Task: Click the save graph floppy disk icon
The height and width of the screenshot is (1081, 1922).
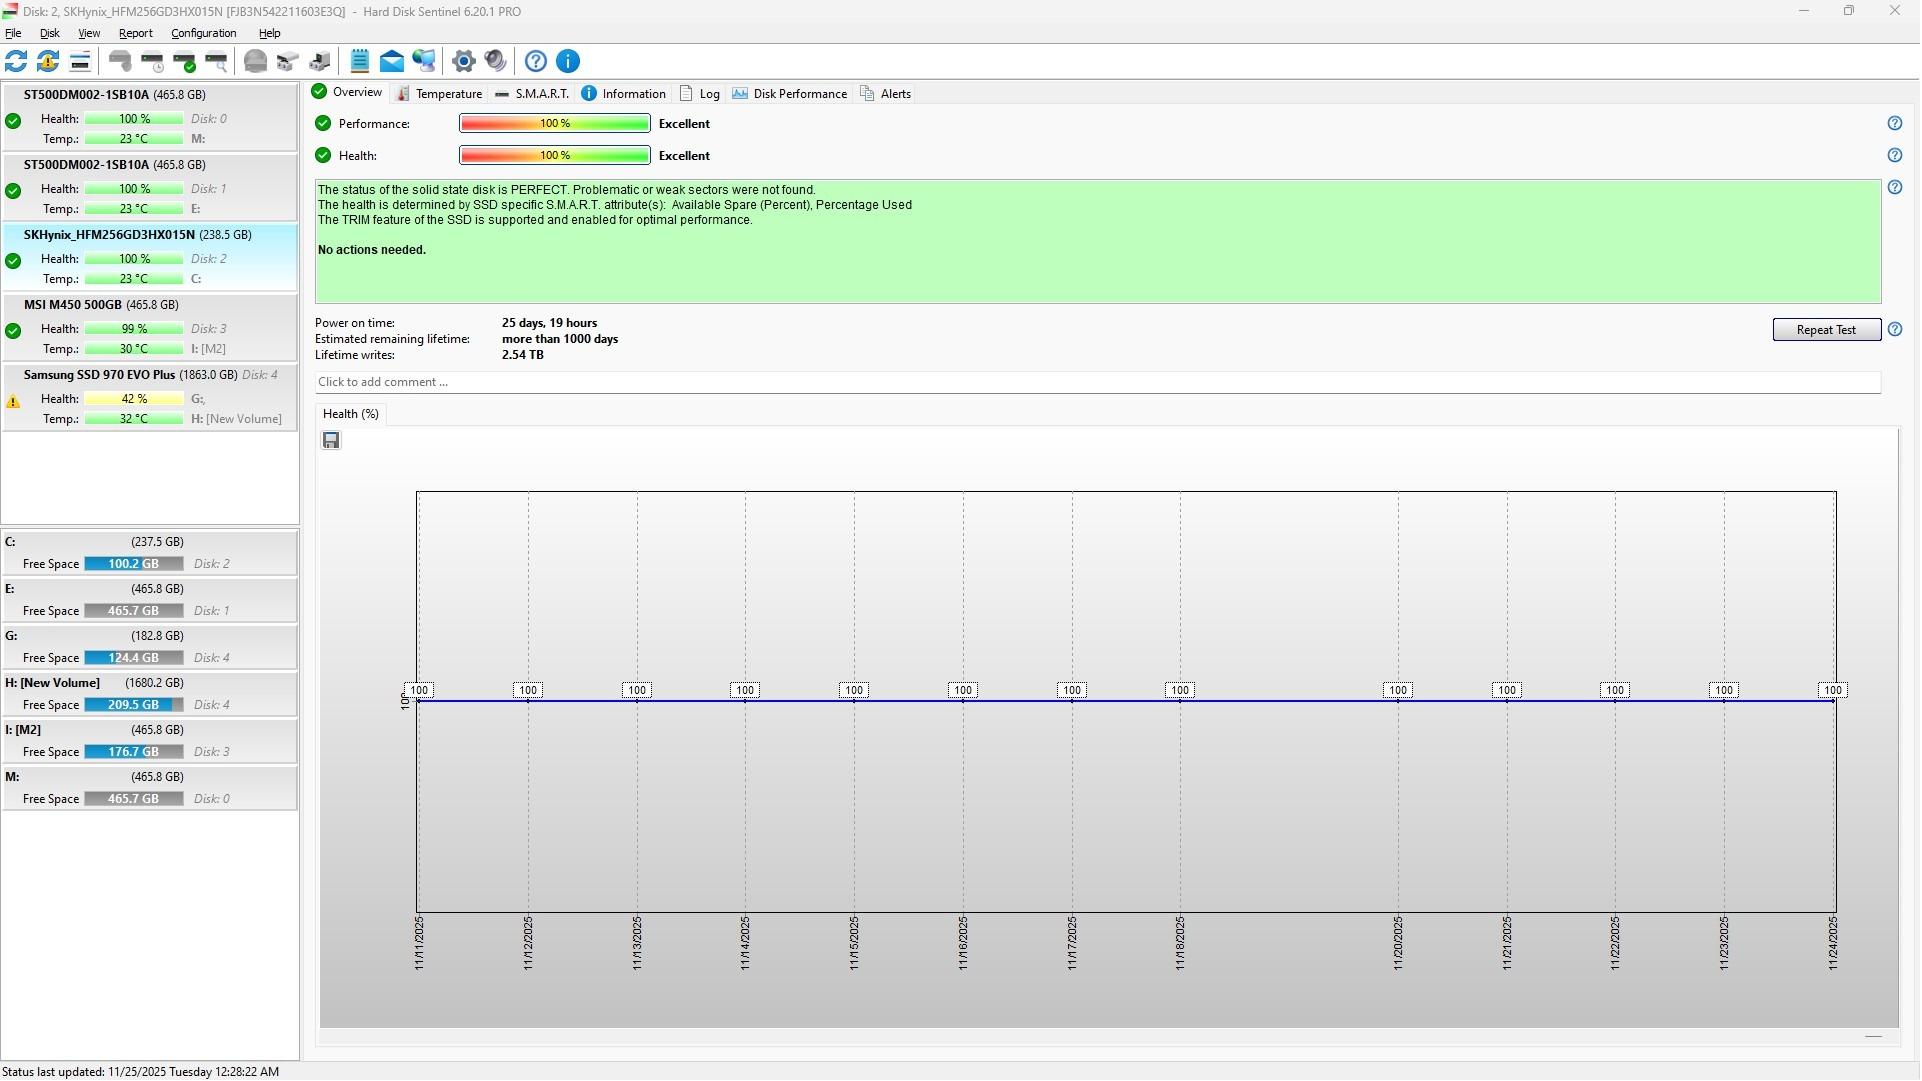Action: click(331, 441)
